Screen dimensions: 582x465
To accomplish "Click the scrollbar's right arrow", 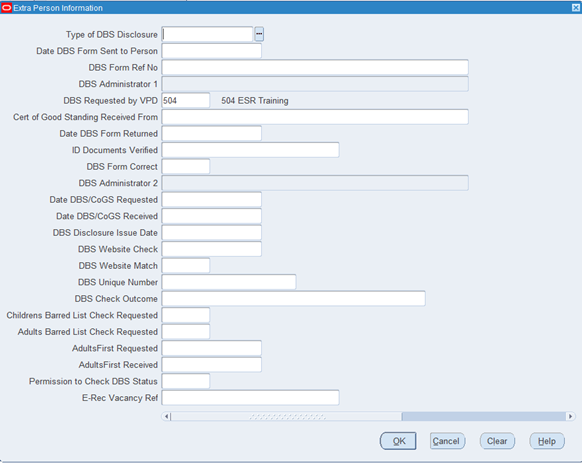I will (x=570, y=416).
